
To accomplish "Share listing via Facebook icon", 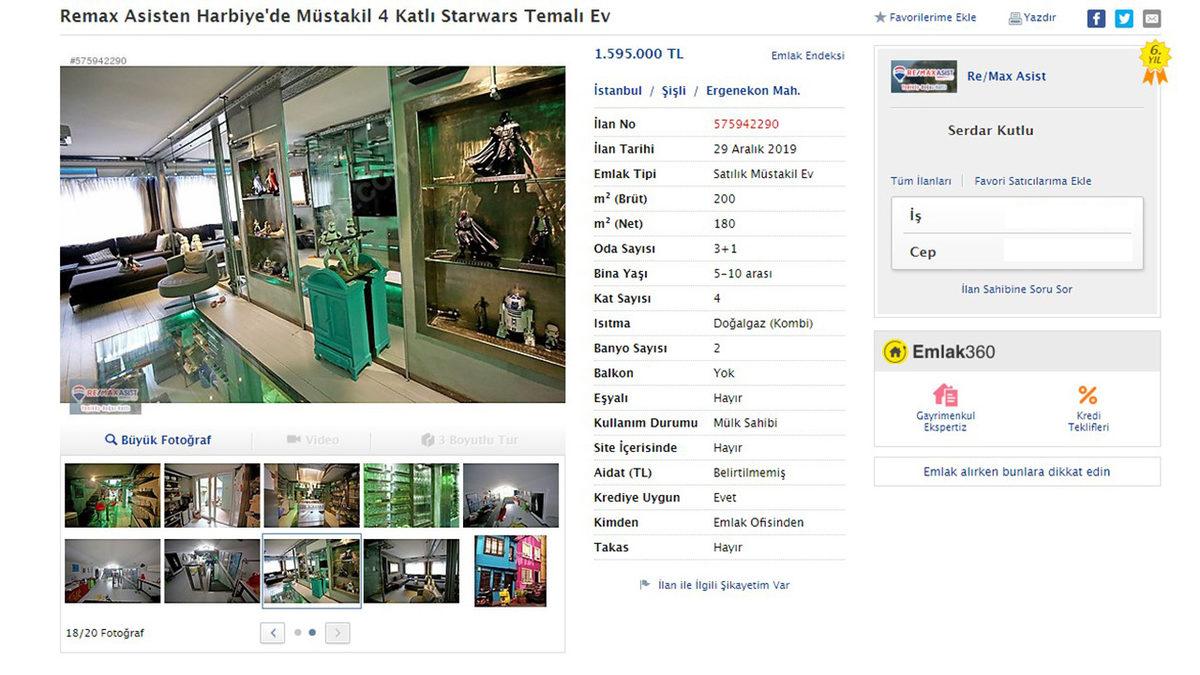I will click(x=1096, y=18).
